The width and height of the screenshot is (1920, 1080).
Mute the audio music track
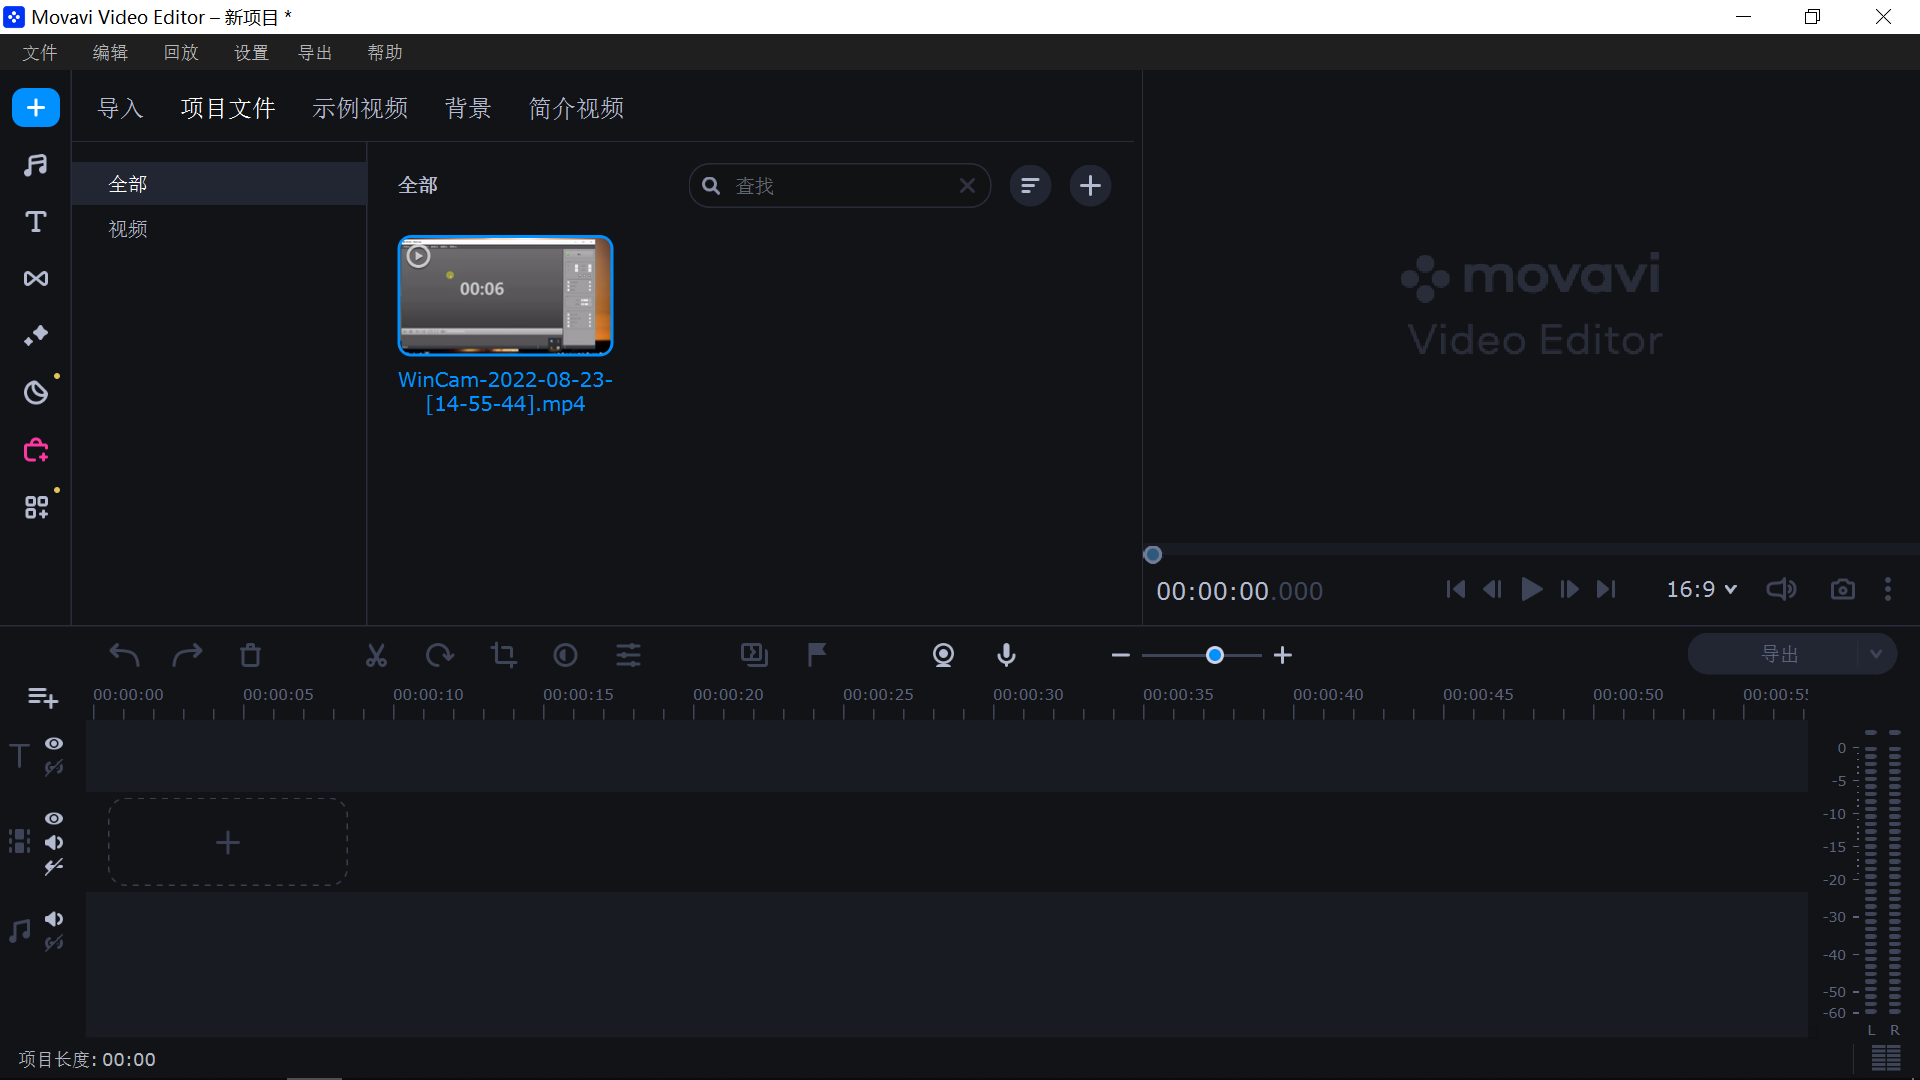click(54, 919)
